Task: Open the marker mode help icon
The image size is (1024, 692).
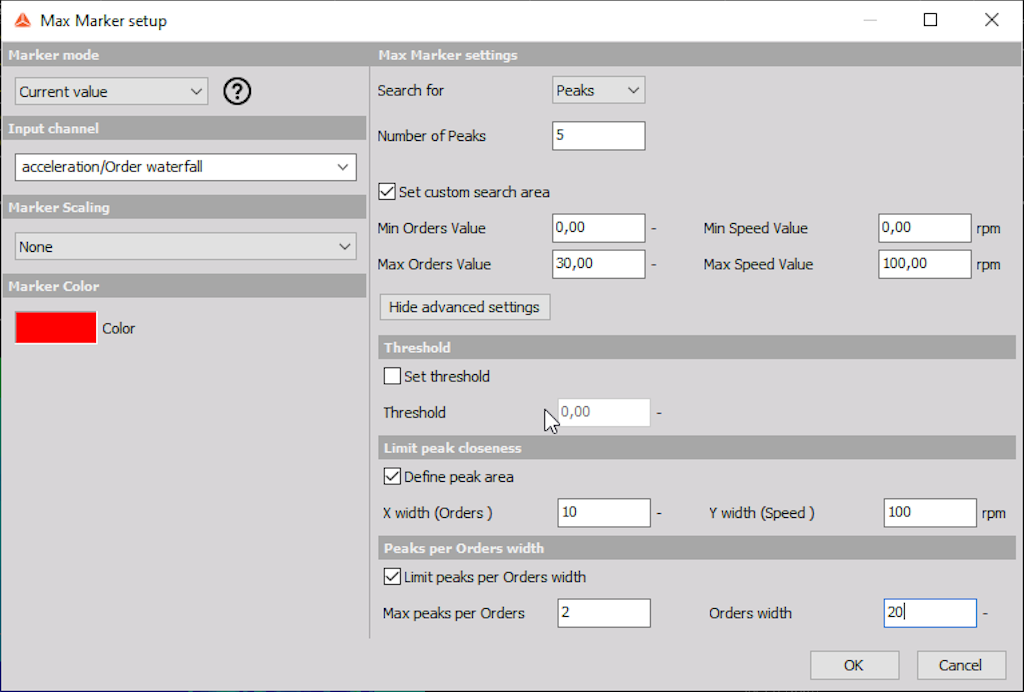Action: pos(237,91)
